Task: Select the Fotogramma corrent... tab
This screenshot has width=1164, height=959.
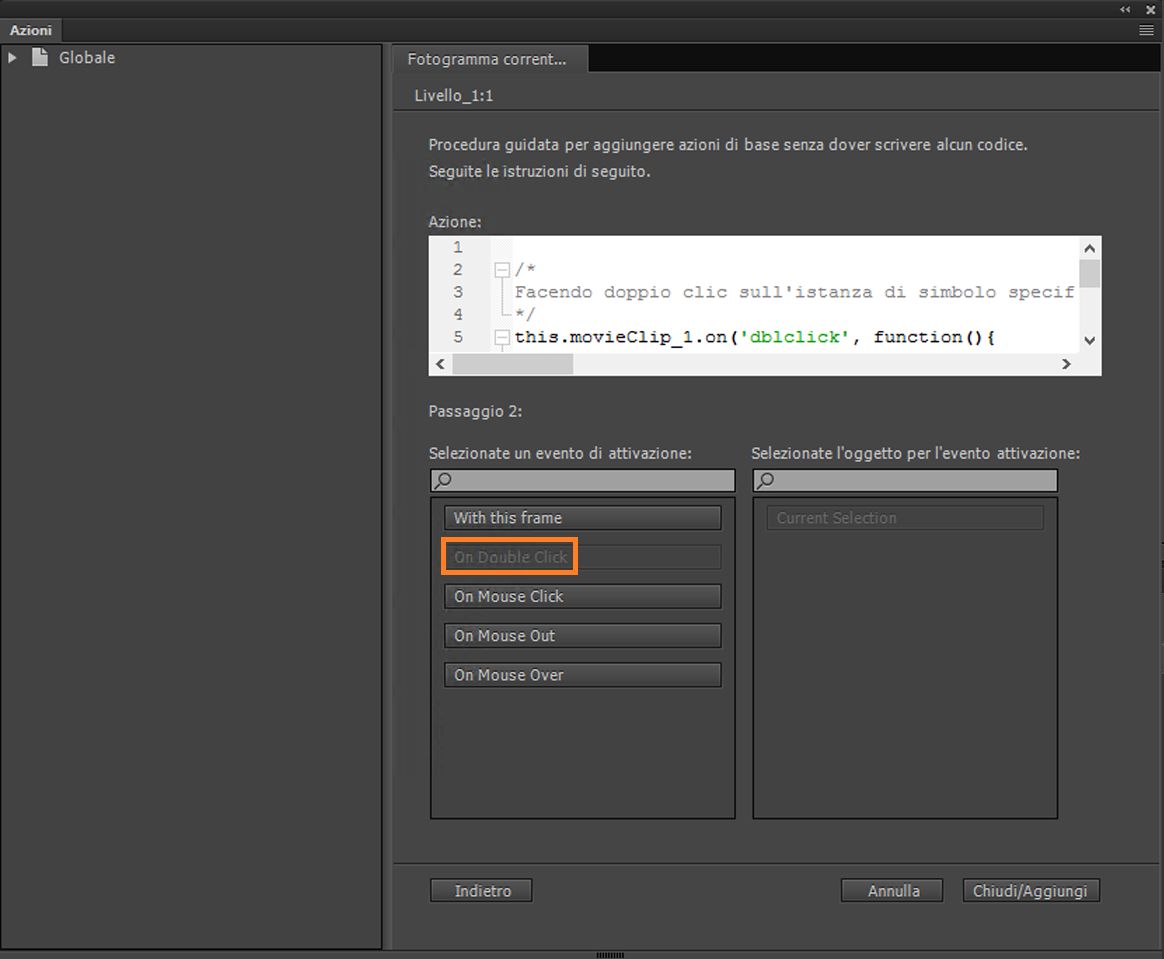Action: (488, 59)
